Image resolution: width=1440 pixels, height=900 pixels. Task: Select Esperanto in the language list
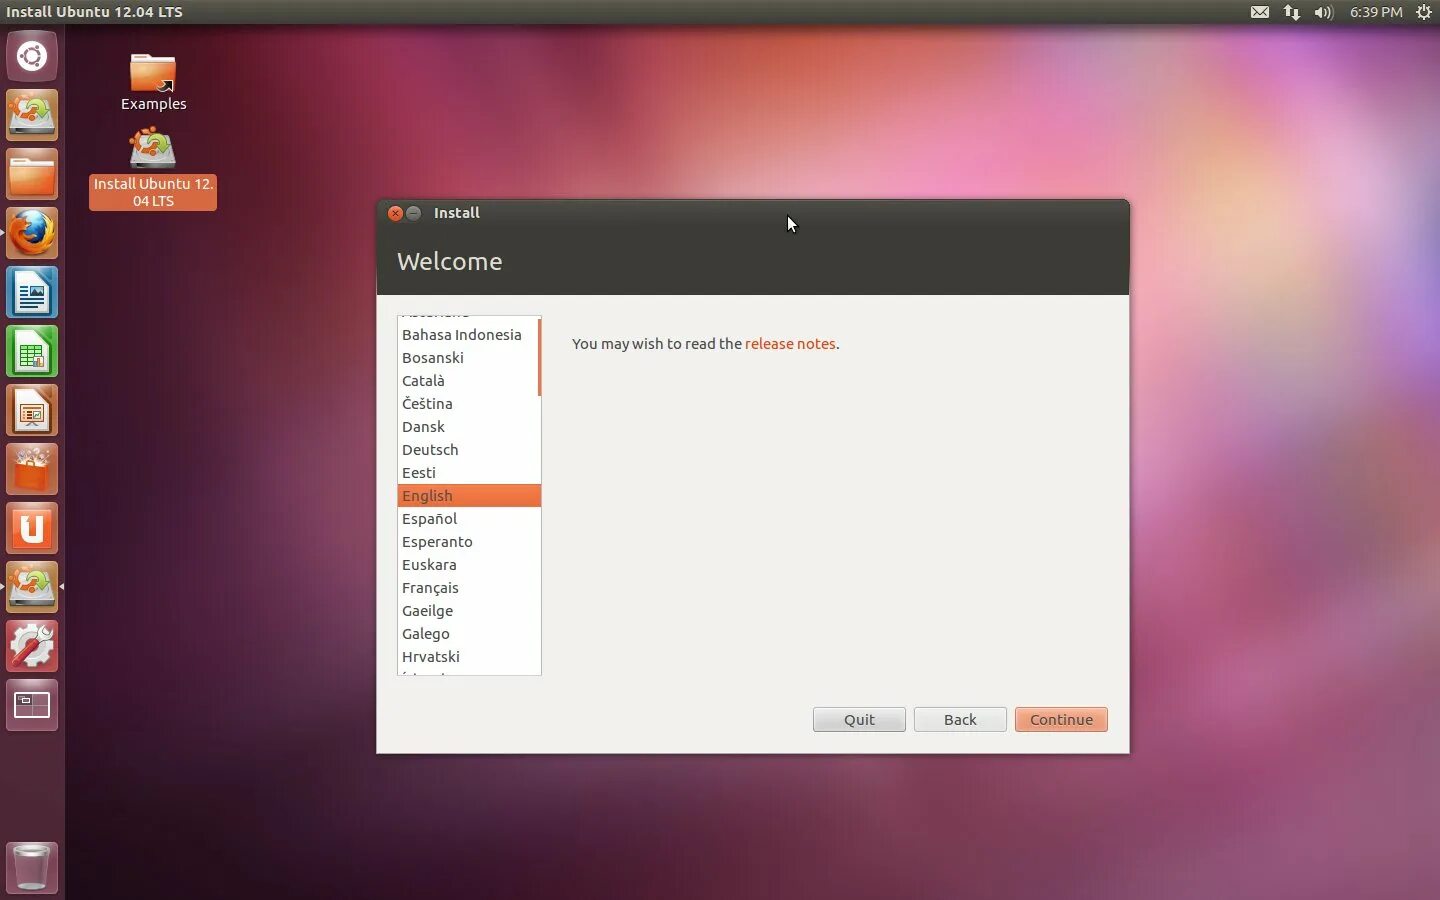(467, 541)
